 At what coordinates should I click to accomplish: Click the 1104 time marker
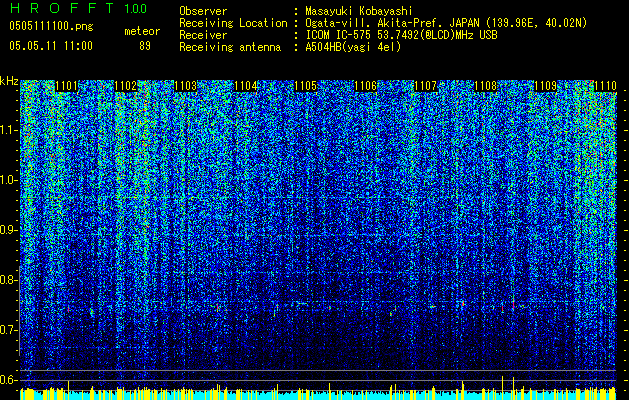(246, 86)
